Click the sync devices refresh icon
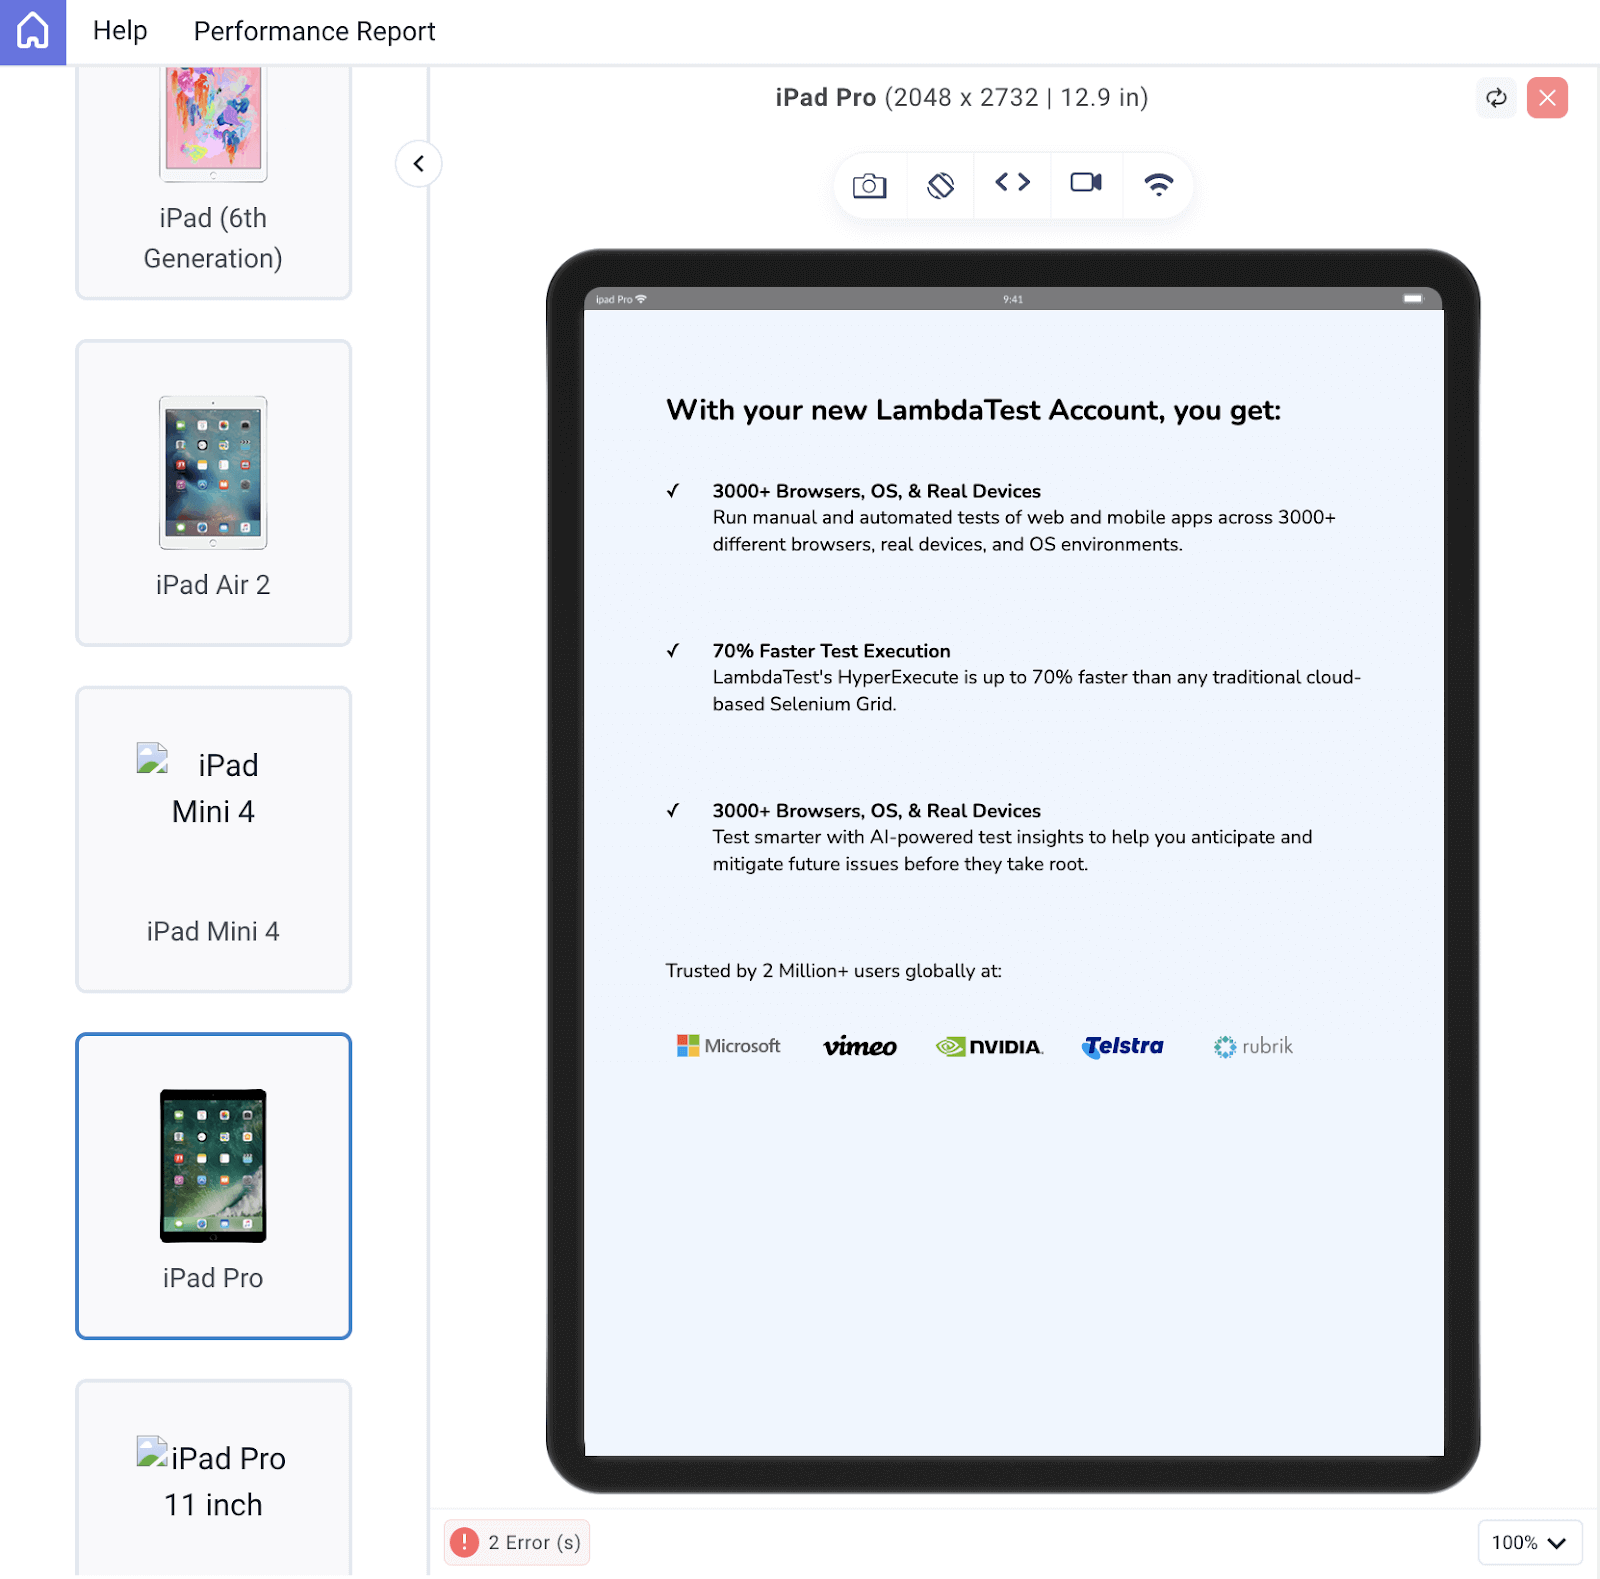 (x=1496, y=98)
